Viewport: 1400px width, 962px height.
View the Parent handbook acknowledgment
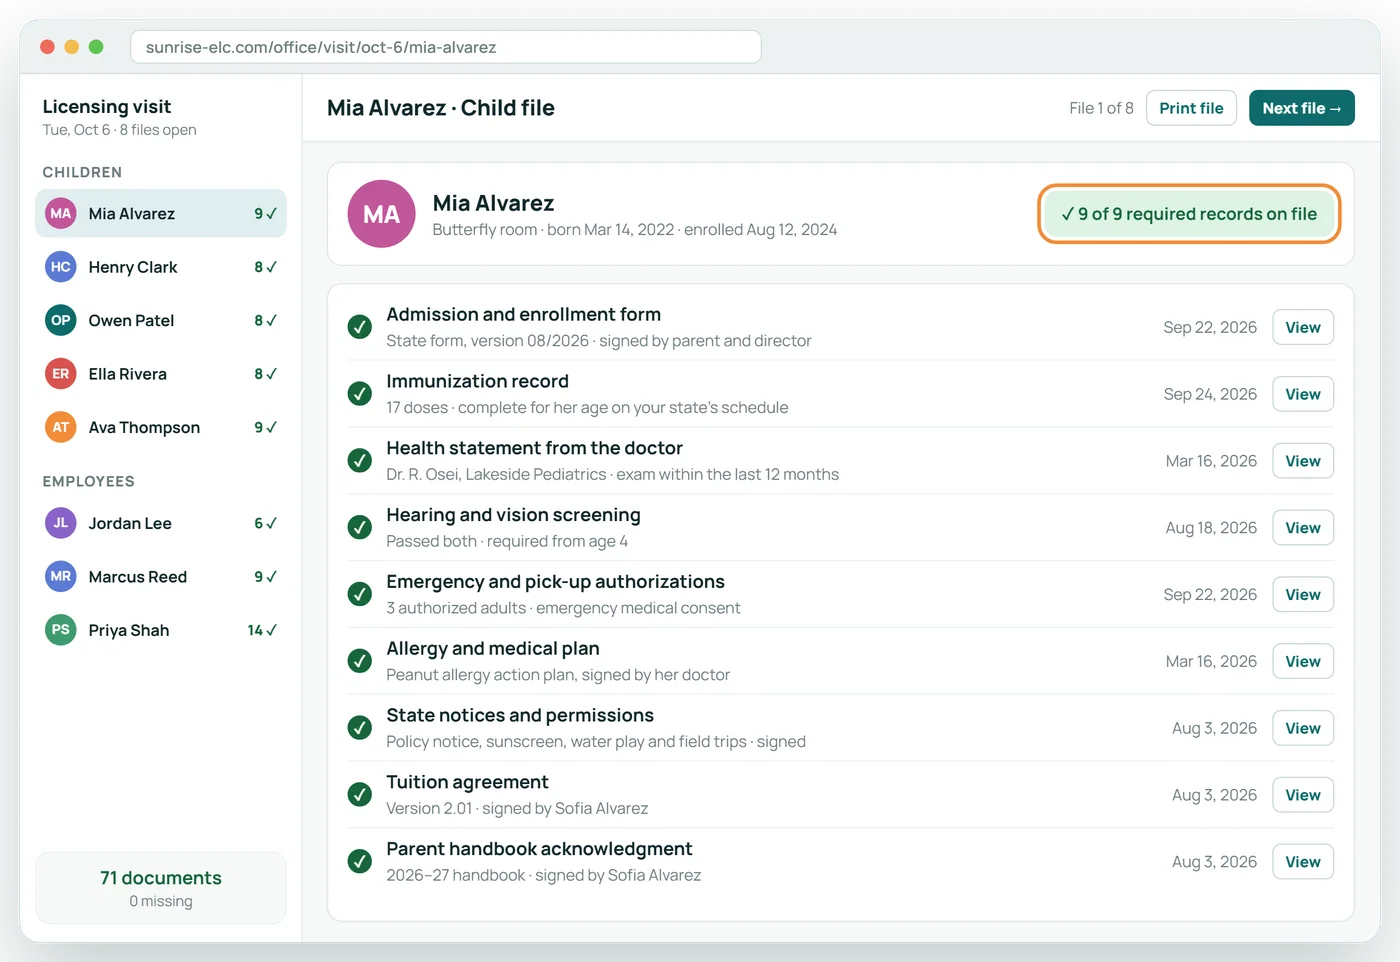[x=1303, y=862]
